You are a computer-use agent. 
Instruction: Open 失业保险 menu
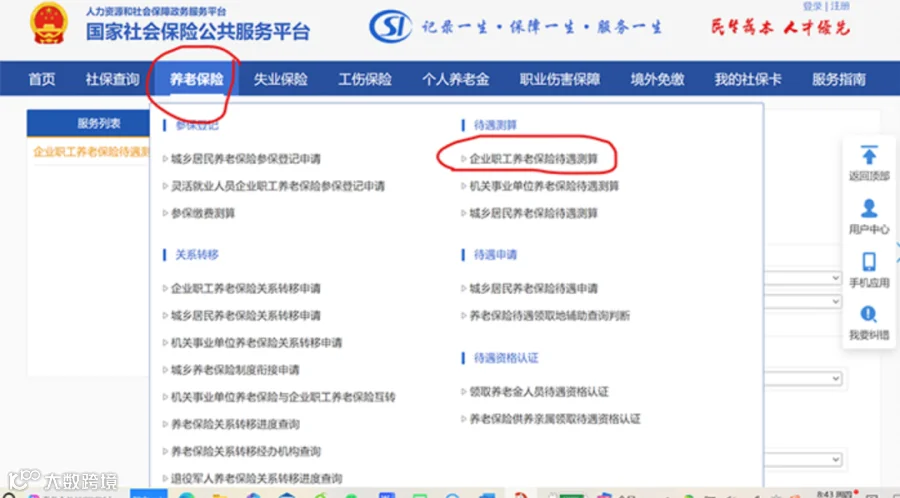281,79
